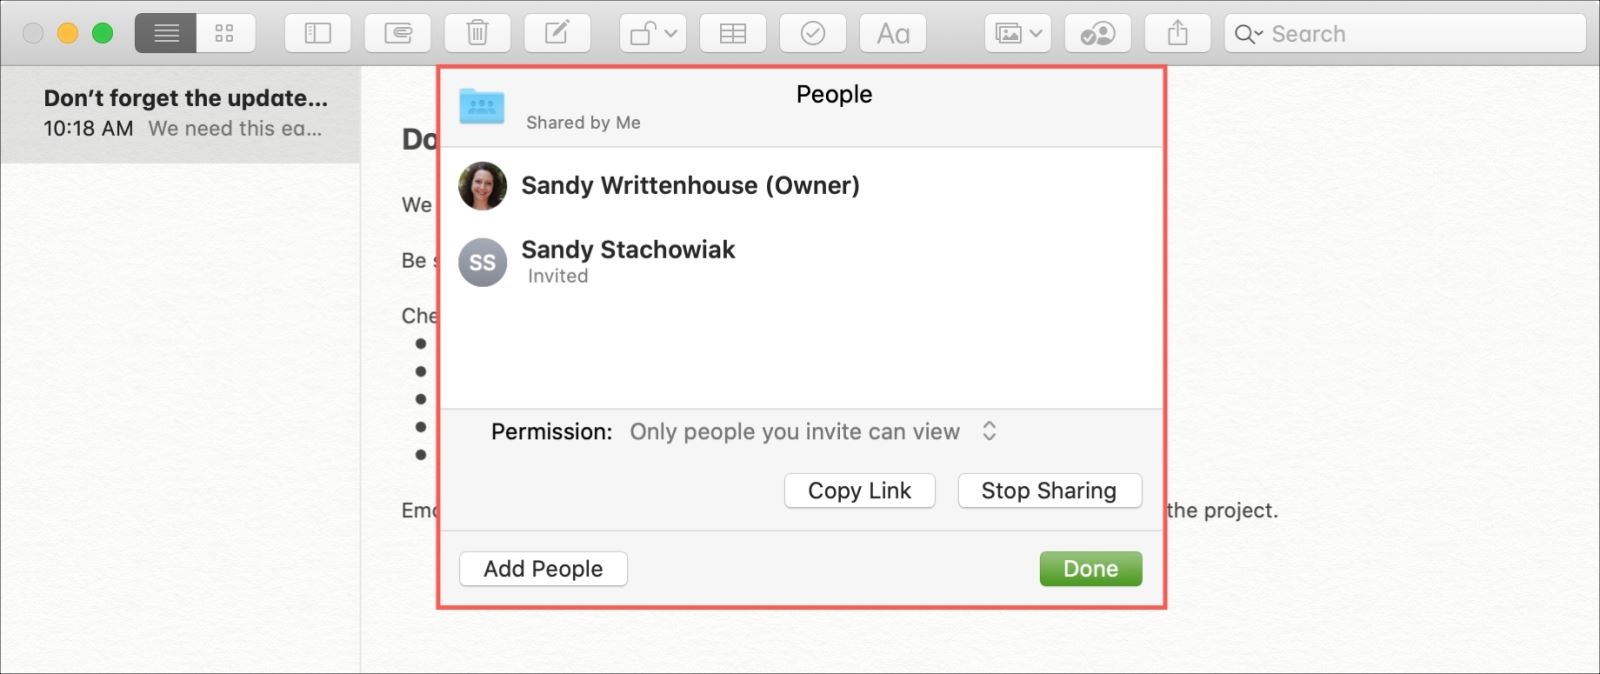Click the Stop Sharing button
The height and width of the screenshot is (674, 1600).
1049,491
